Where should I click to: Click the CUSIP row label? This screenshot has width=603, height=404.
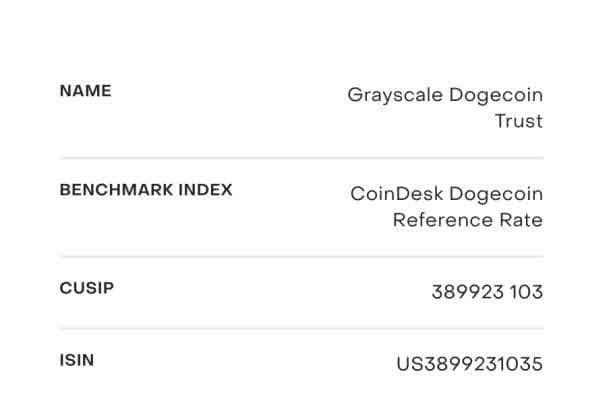coord(86,288)
